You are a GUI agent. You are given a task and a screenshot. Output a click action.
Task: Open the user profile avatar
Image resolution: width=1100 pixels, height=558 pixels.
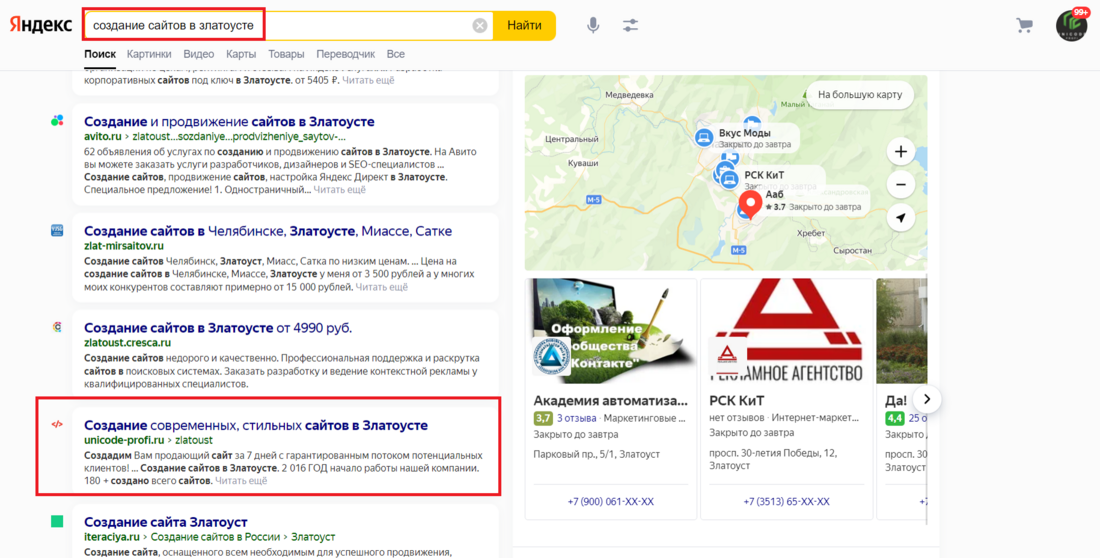click(1071, 25)
